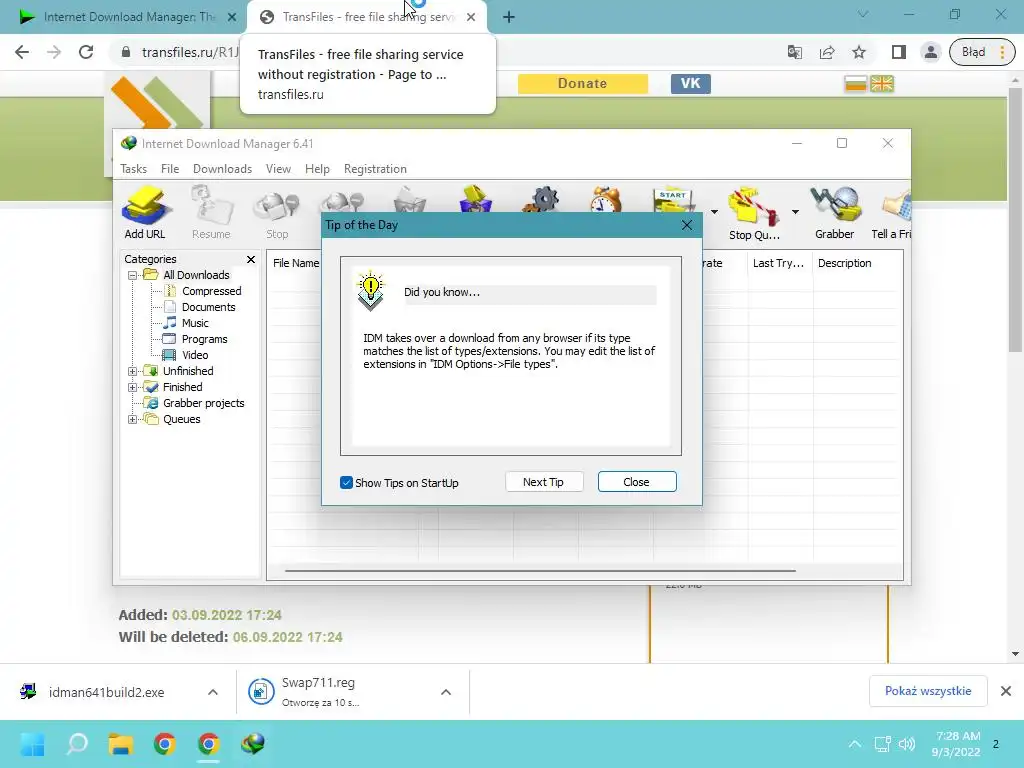1024x768 pixels.
Task: Click the transfiles.ru address bar
Action: point(189,52)
